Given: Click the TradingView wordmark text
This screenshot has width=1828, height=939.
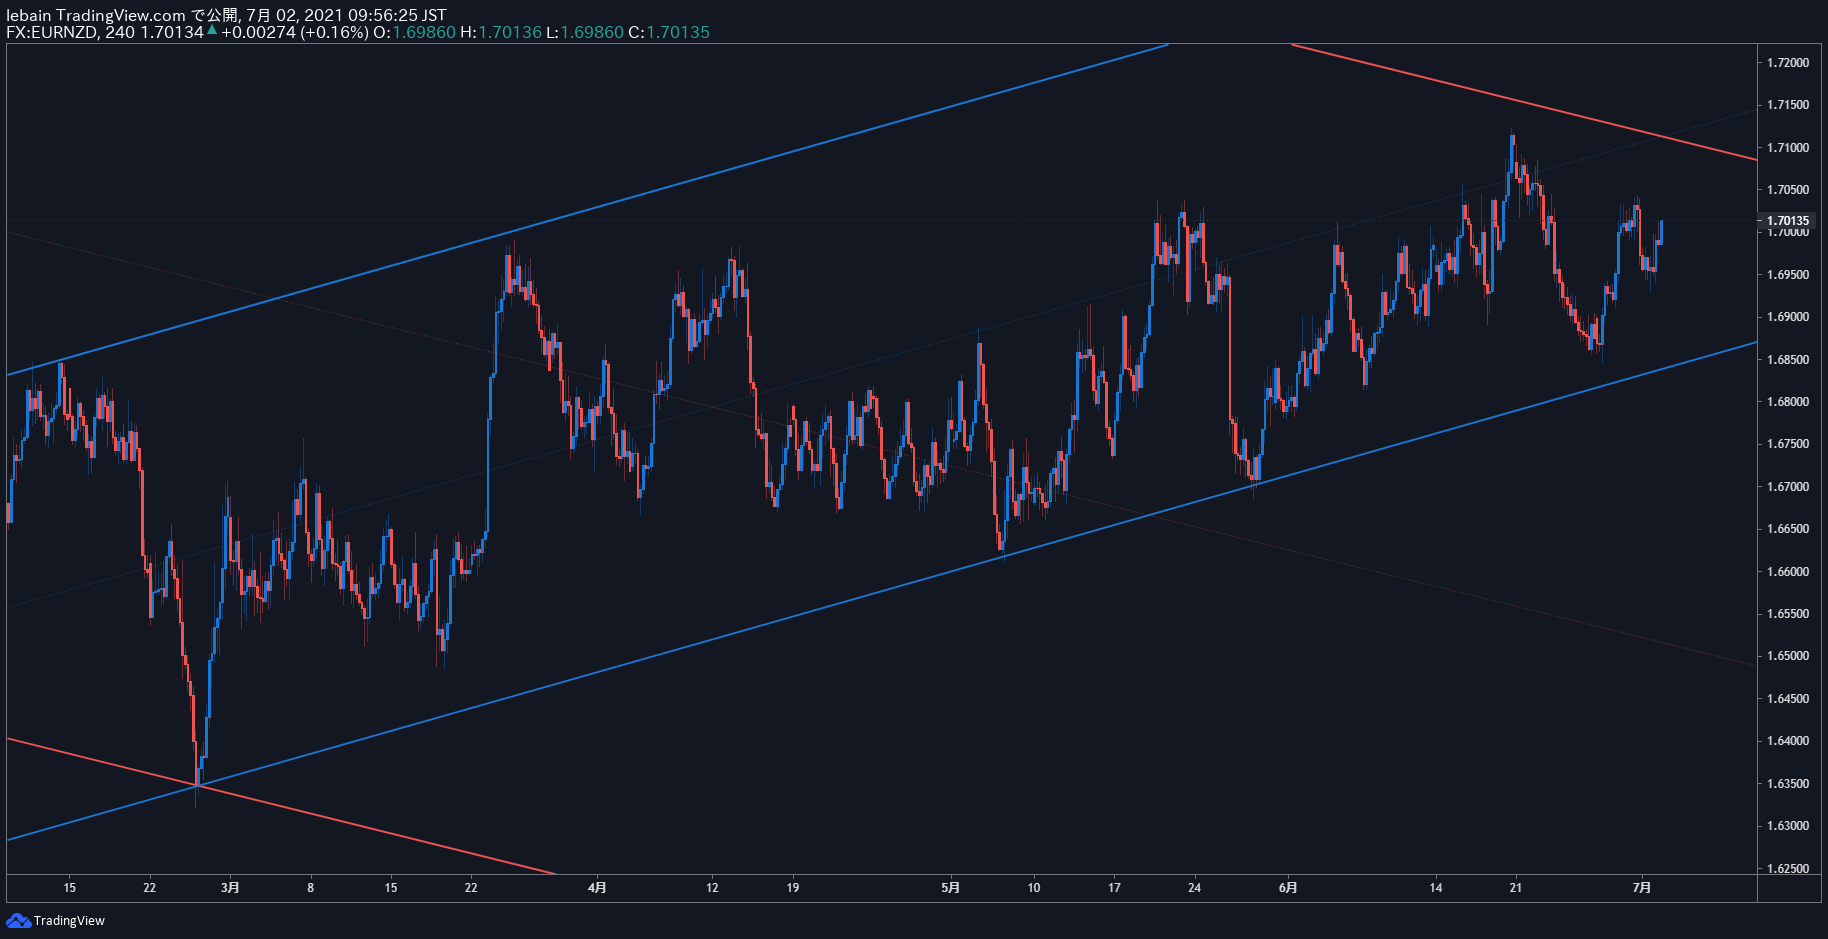Looking at the screenshot, I should pos(69,921).
